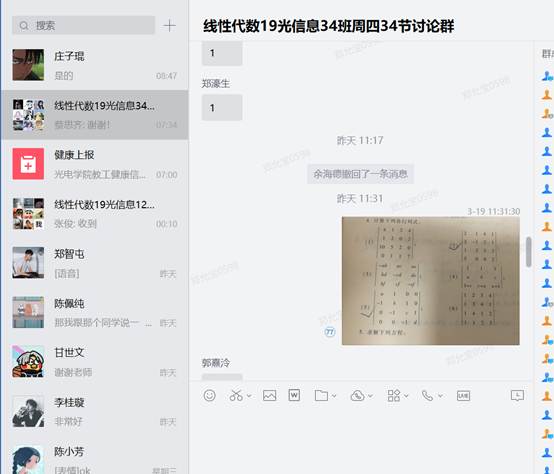Click the W document icon in toolbar
Viewport: 554px width, 474px height.
pos(294,395)
